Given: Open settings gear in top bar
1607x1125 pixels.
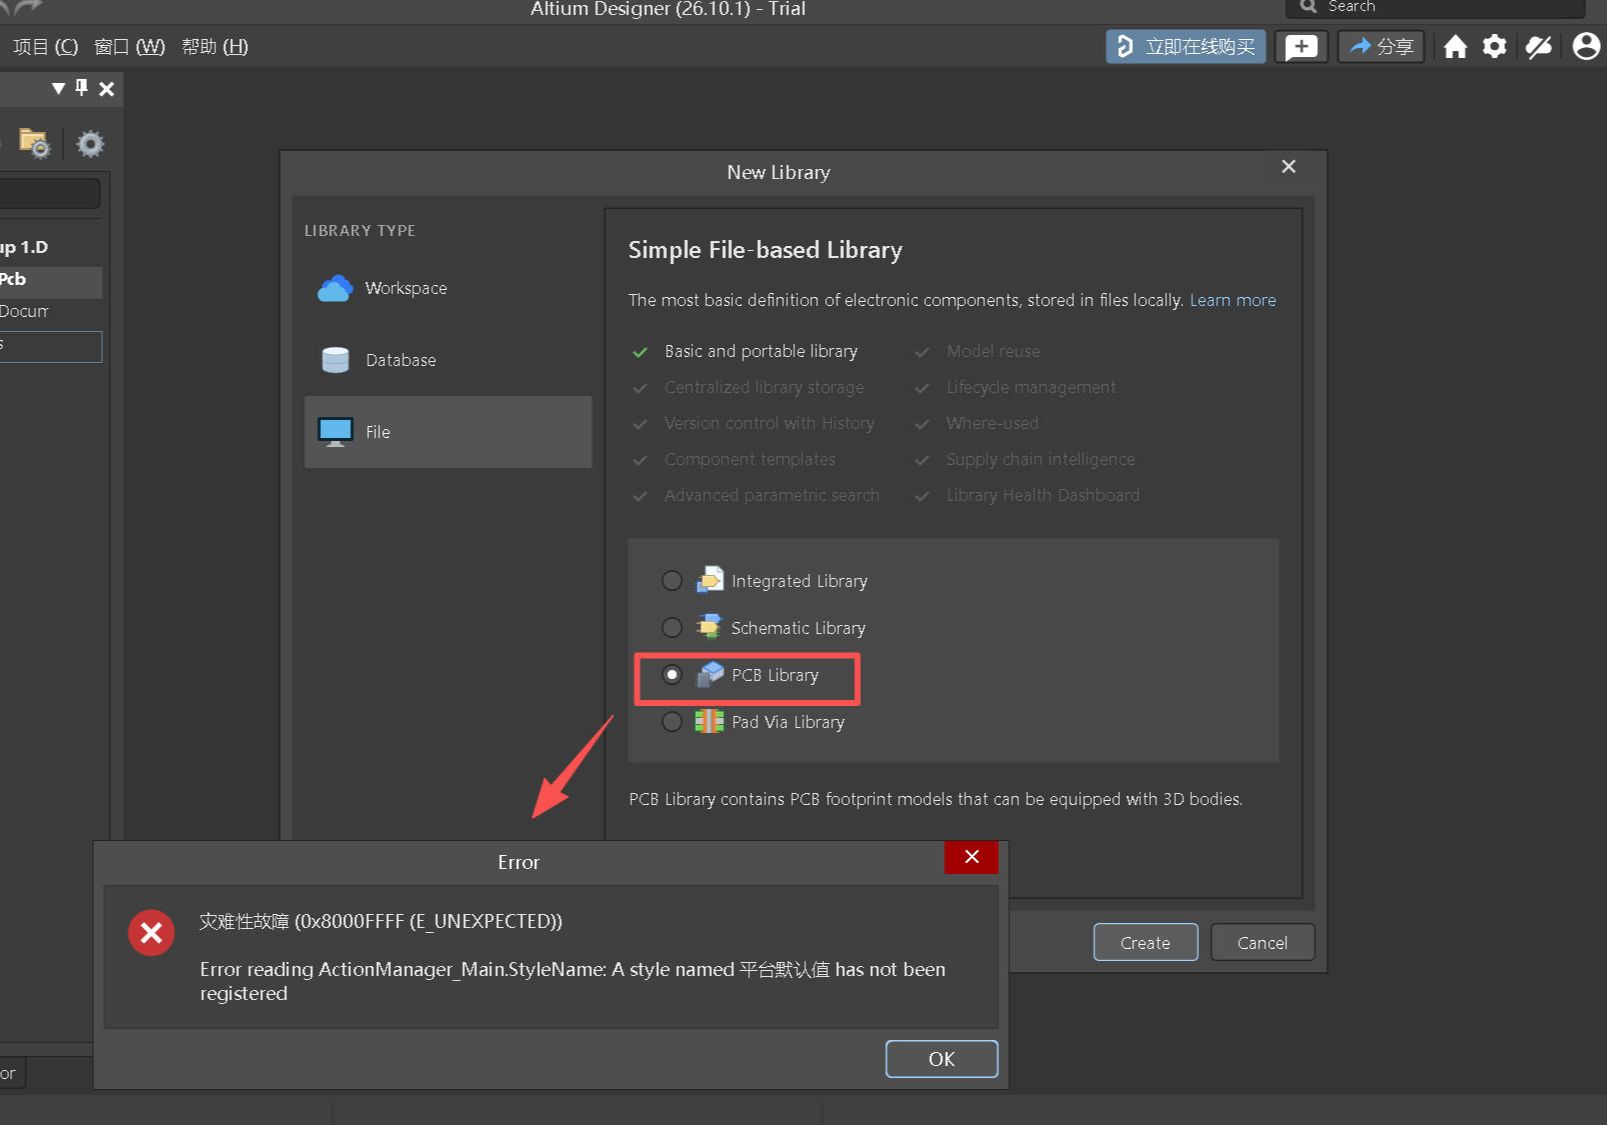Looking at the screenshot, I should [1494, 47].
